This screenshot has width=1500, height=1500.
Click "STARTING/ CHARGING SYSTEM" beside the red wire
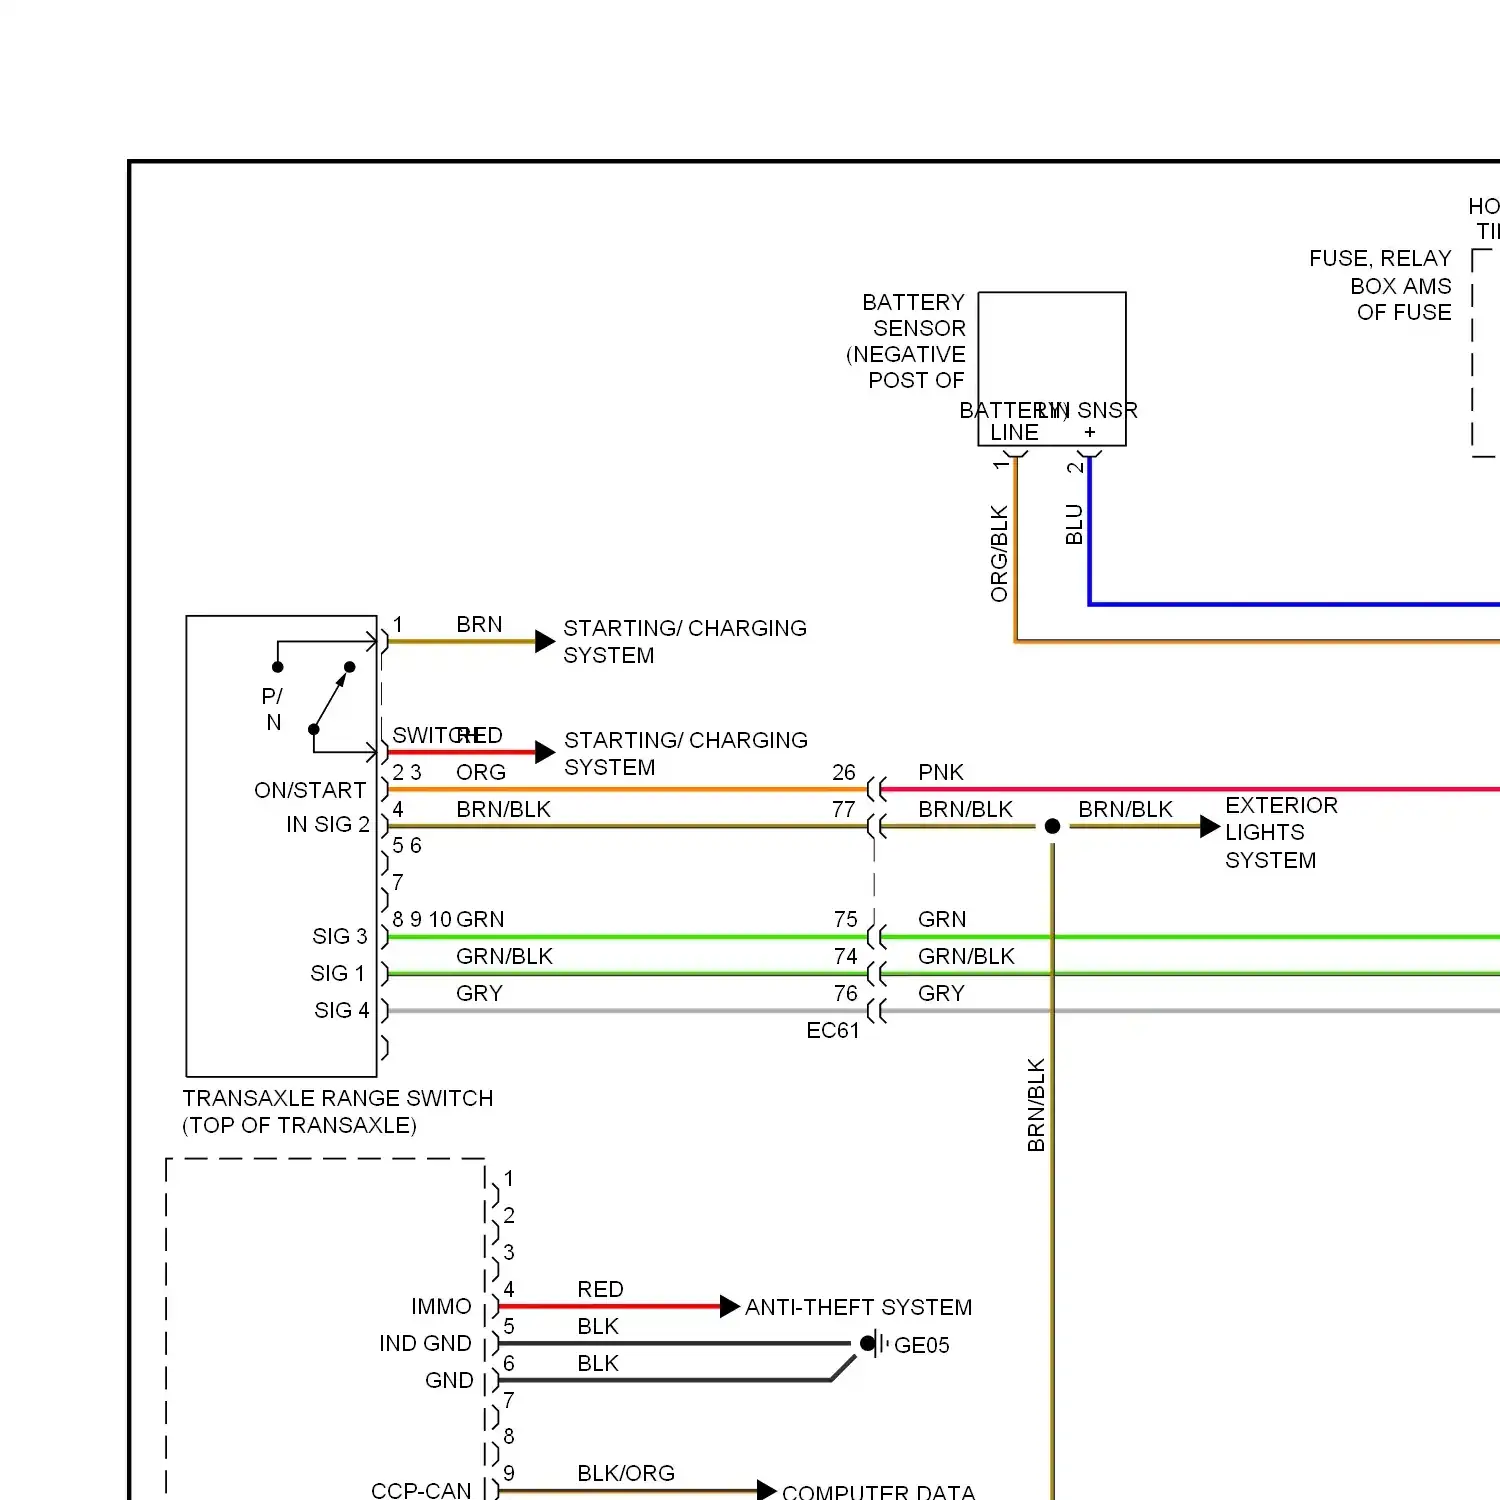686,753
